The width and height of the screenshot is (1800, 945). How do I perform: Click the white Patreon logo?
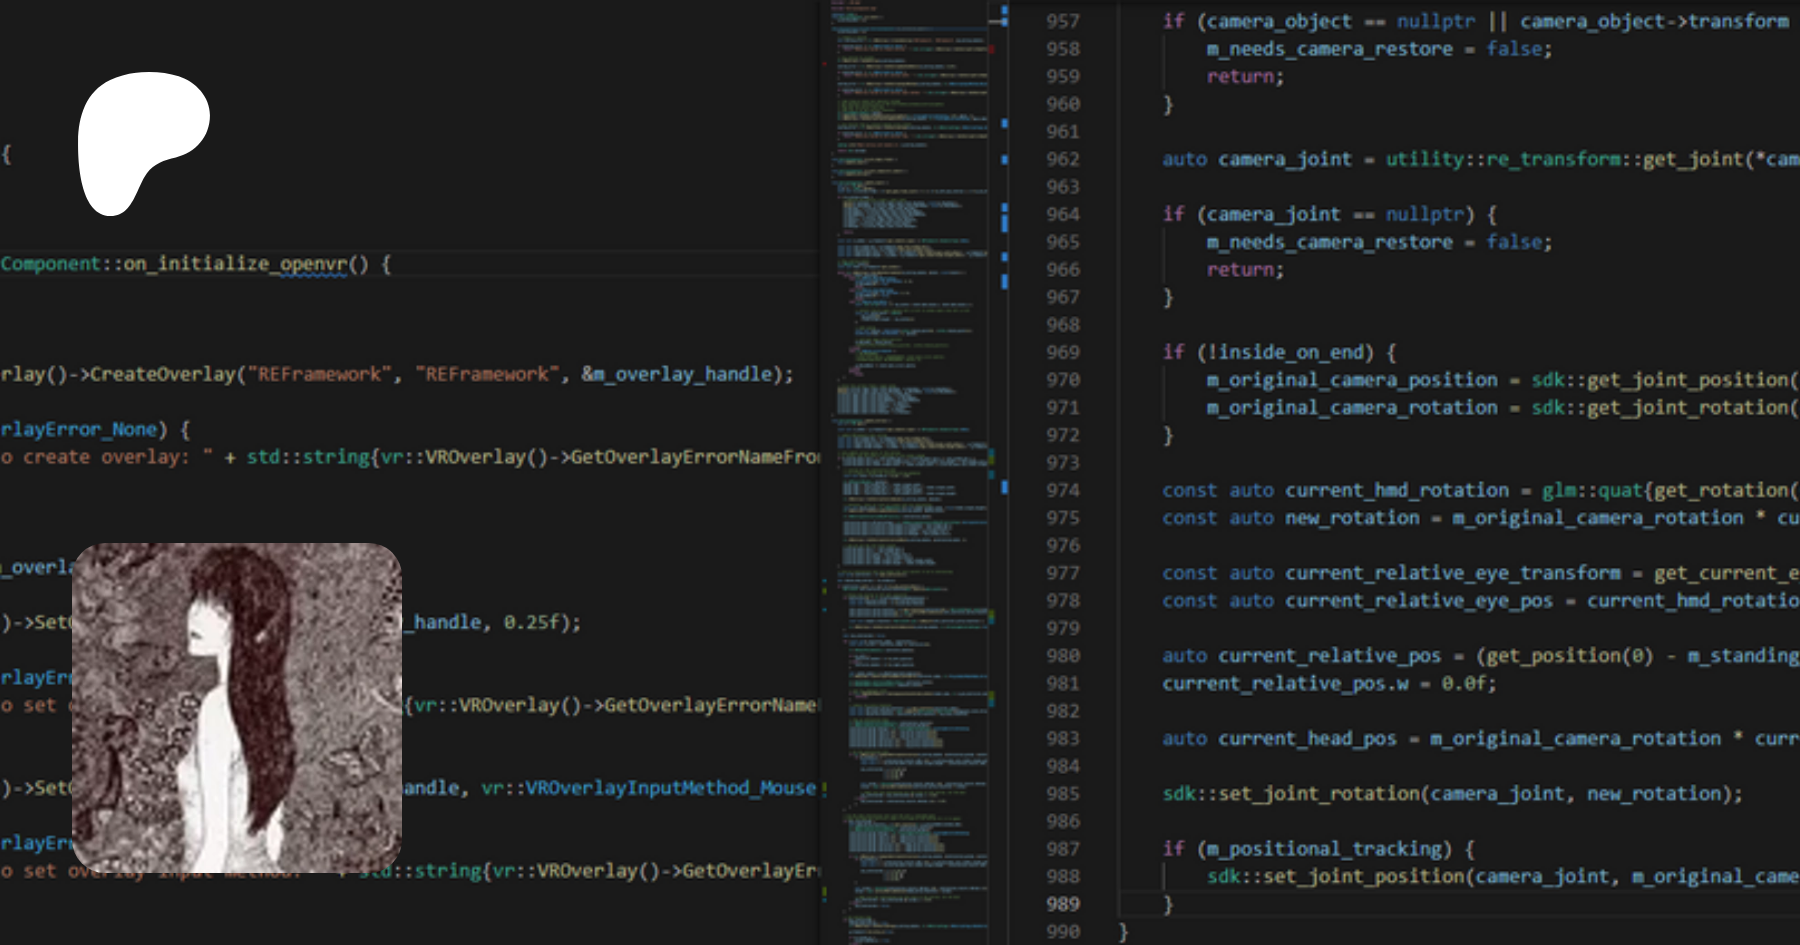pyautogui.click(x=142, y=140)
